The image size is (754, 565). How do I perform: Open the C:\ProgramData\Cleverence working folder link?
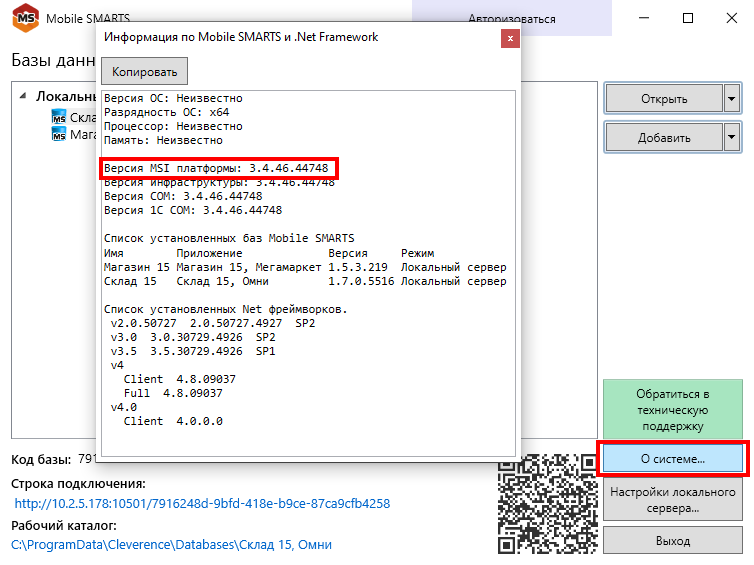(x=171, y=544)
